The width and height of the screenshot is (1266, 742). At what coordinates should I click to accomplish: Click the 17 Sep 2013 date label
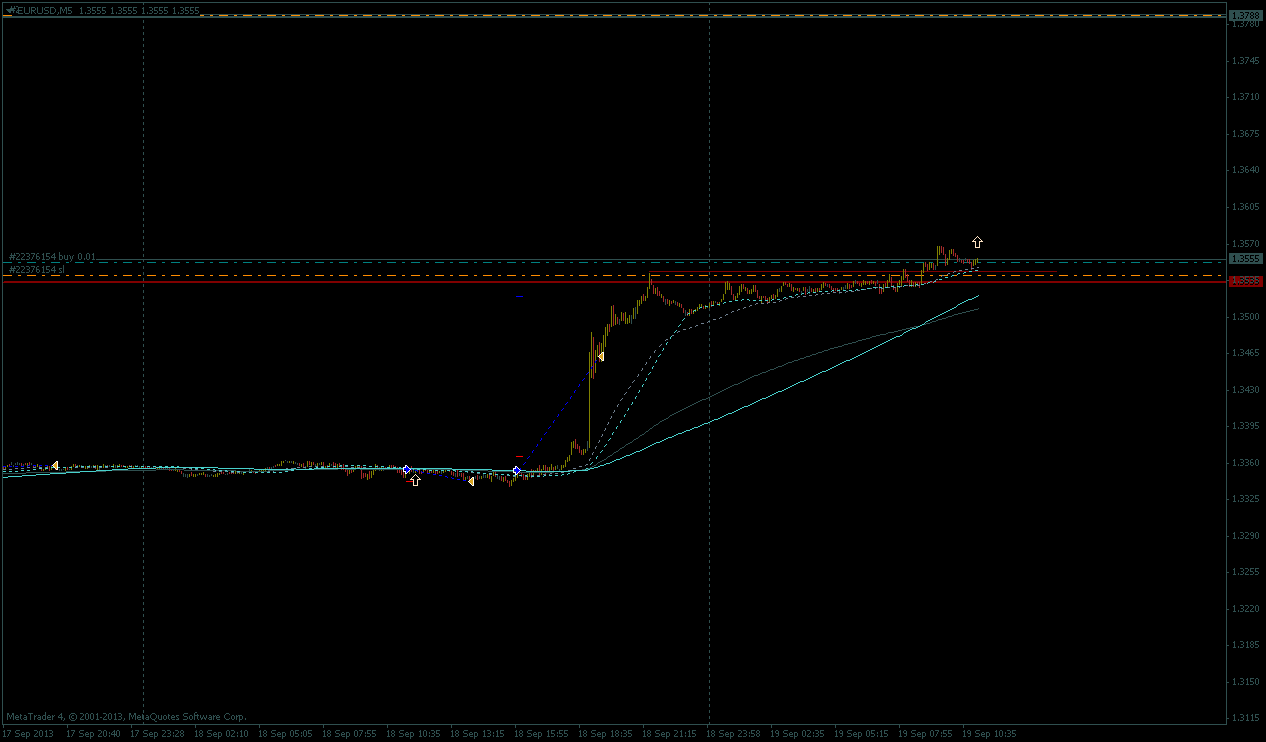tap(28, 733)
